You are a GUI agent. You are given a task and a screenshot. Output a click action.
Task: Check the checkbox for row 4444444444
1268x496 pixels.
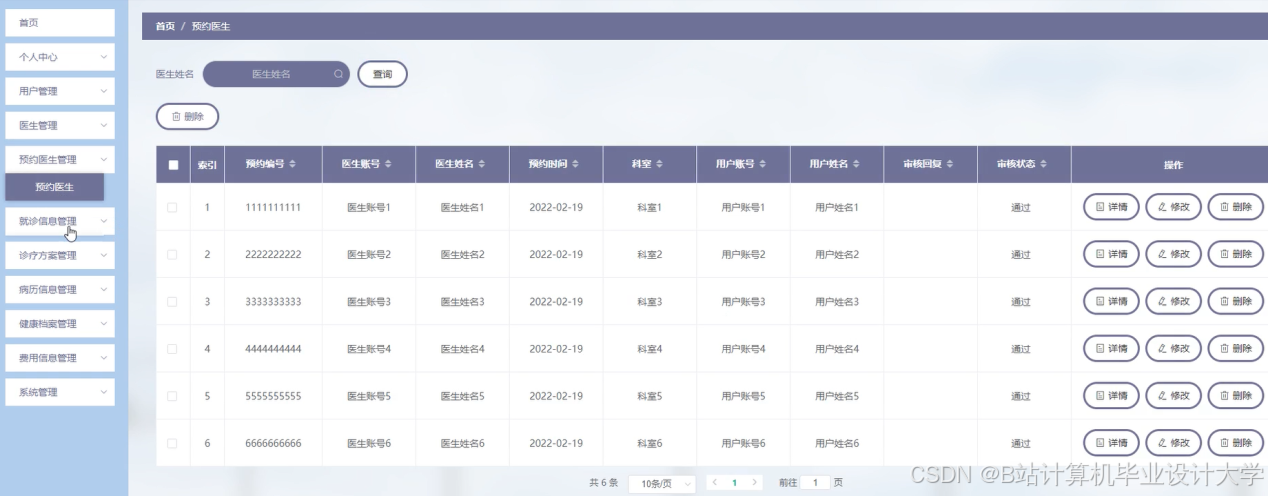click(172, 349)
